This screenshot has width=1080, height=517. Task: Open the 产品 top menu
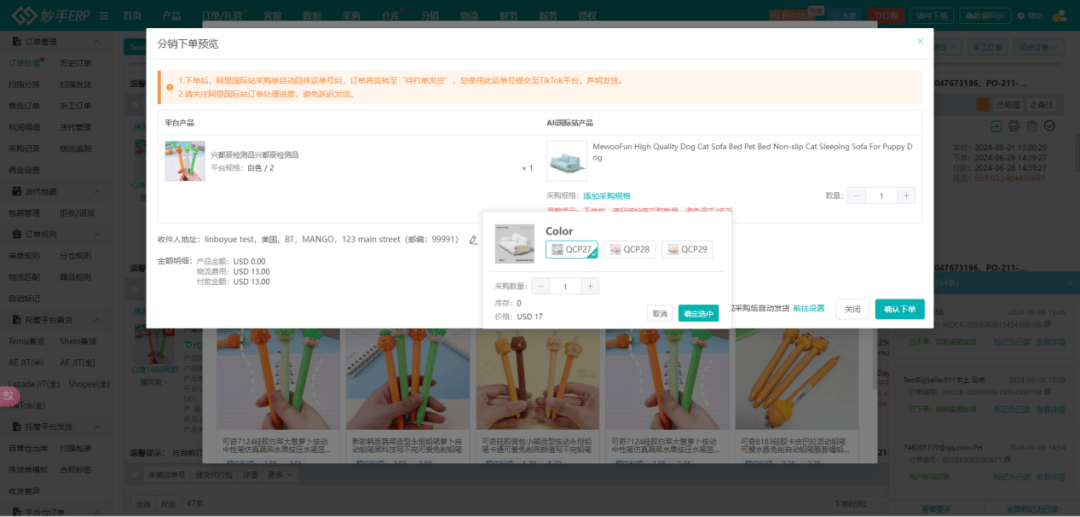click(x=171, y=16)
